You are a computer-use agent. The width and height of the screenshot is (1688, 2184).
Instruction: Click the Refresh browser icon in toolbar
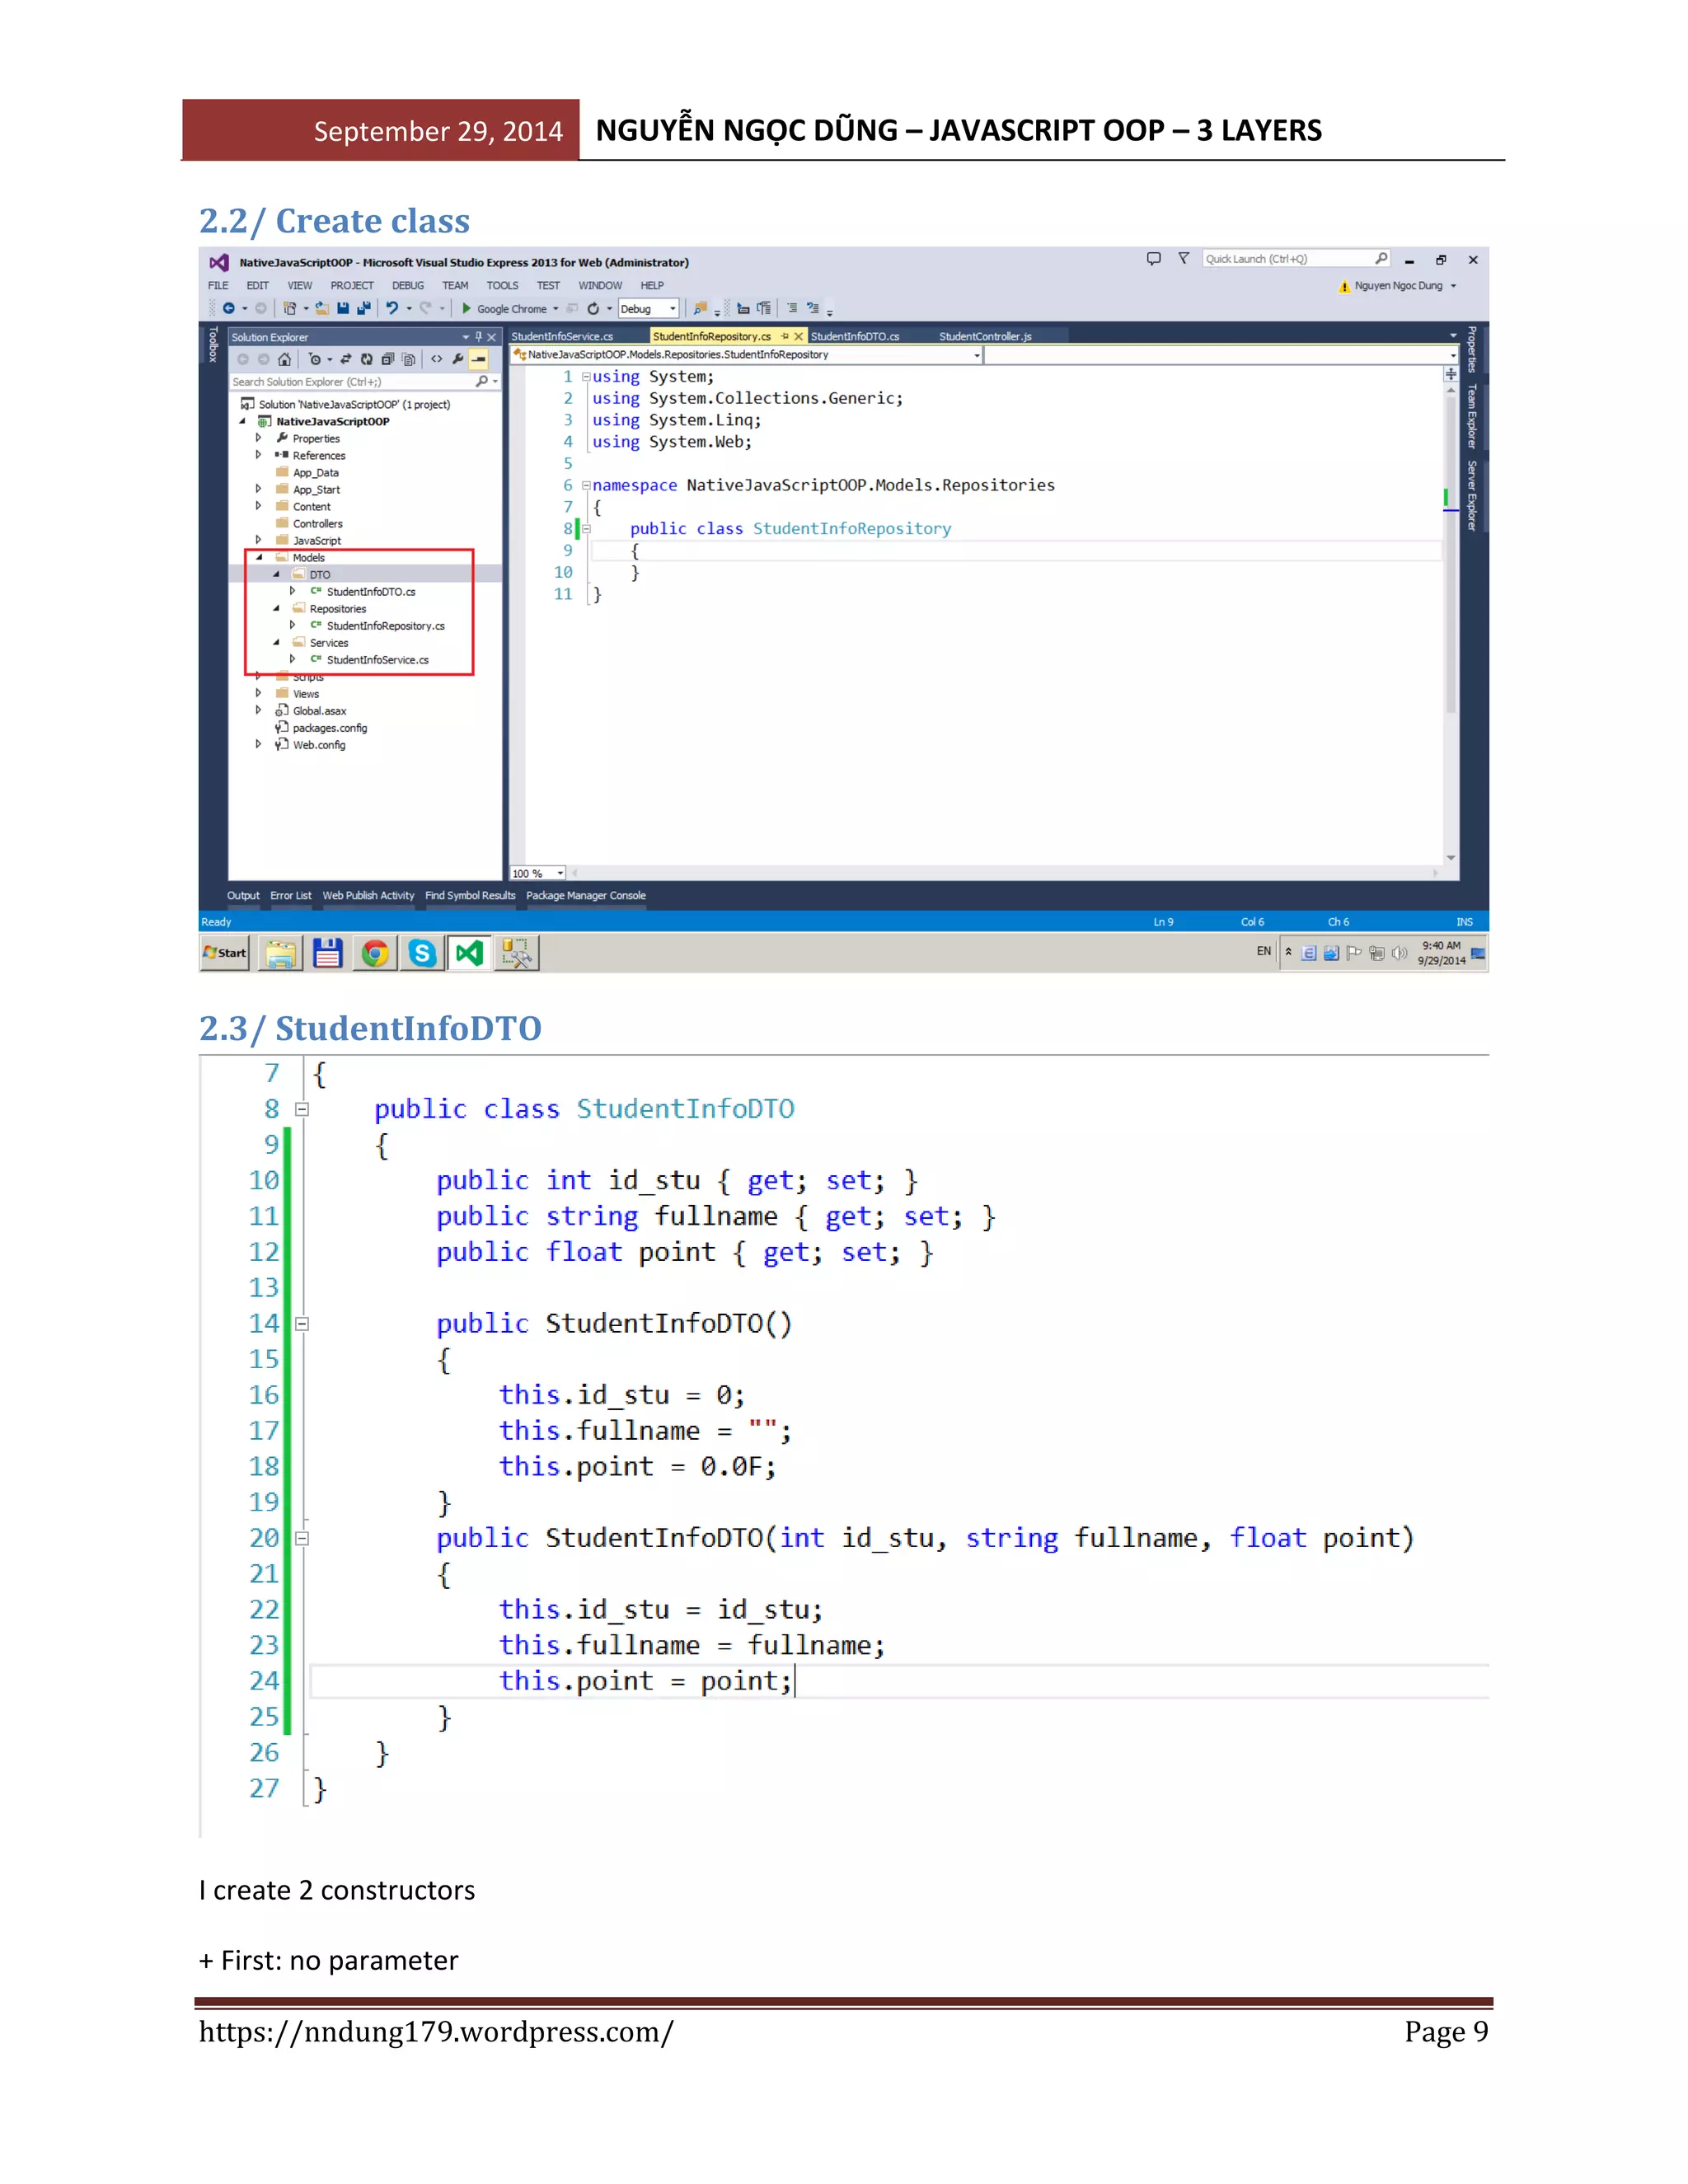(x=593, y=309)
